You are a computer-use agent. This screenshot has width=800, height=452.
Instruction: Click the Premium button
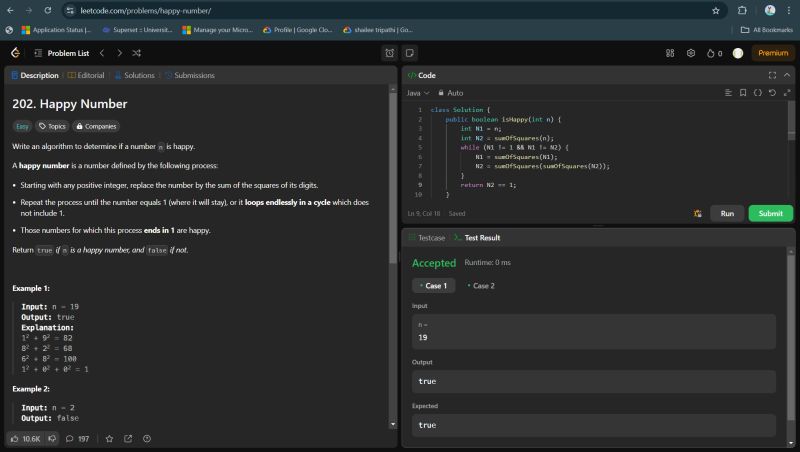[773, 53]
